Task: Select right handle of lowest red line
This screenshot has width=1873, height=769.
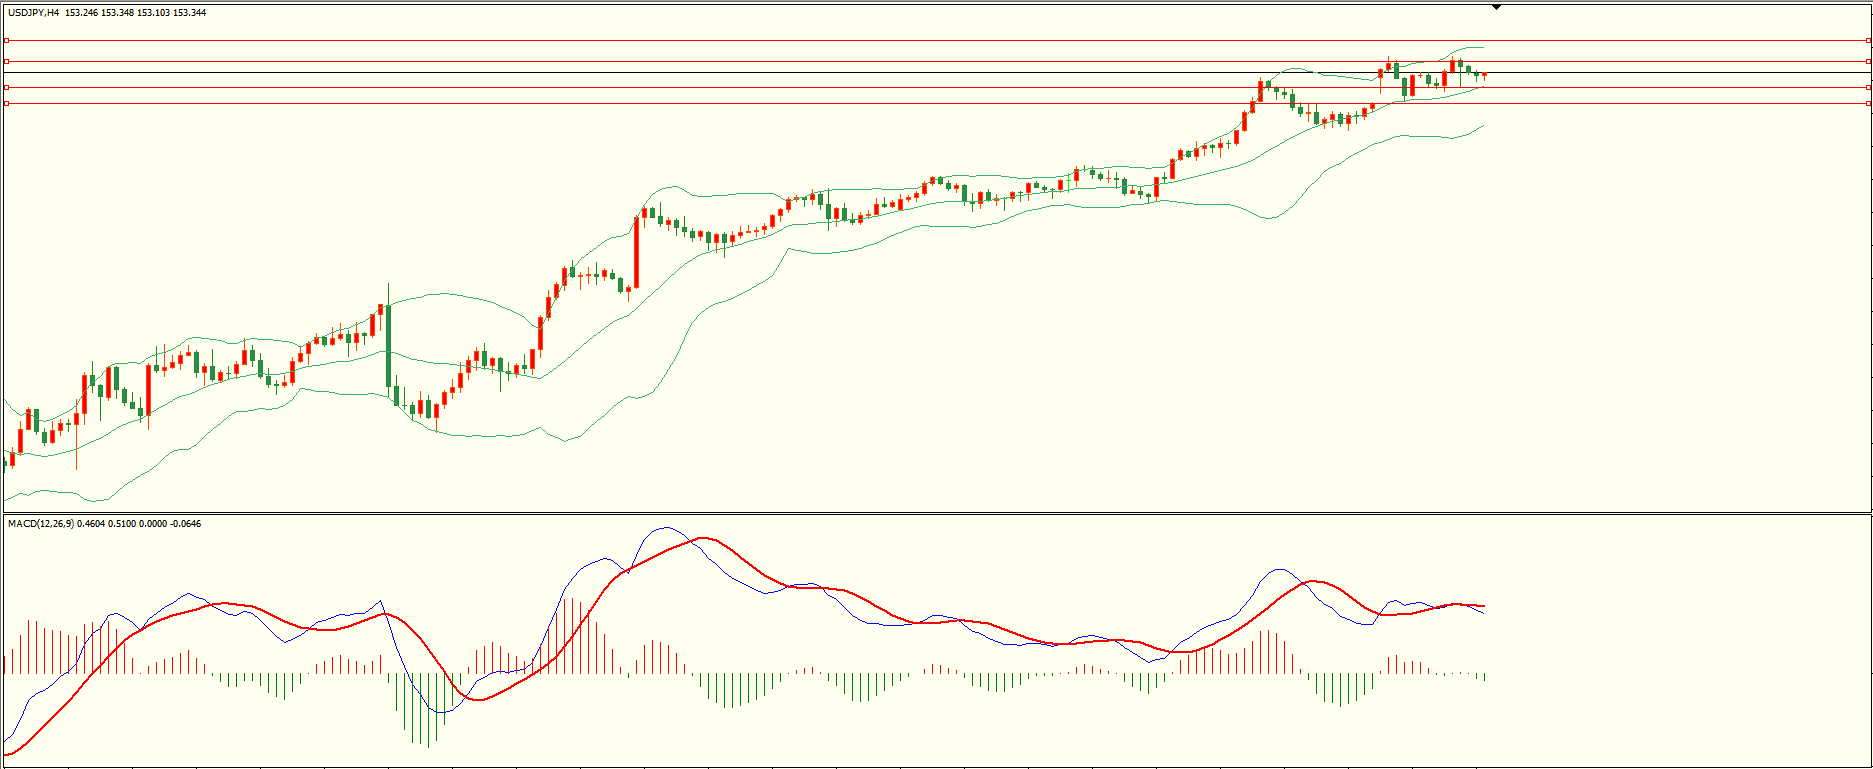Action: 1868,103
